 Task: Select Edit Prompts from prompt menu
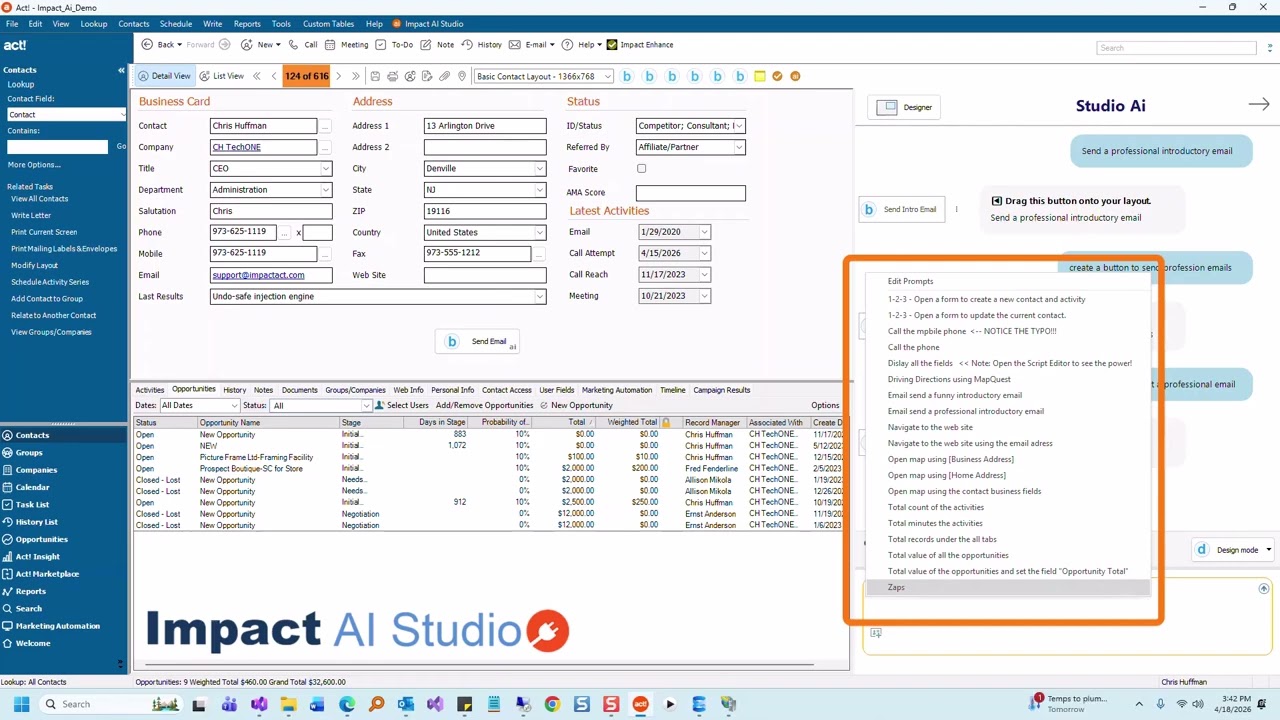click(910, 282)
